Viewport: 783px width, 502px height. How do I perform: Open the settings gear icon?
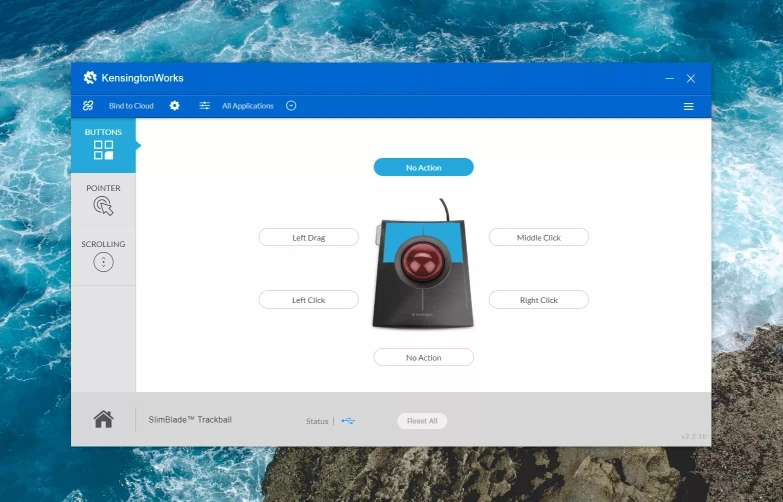pyautogui.click(x=174, y=105)
